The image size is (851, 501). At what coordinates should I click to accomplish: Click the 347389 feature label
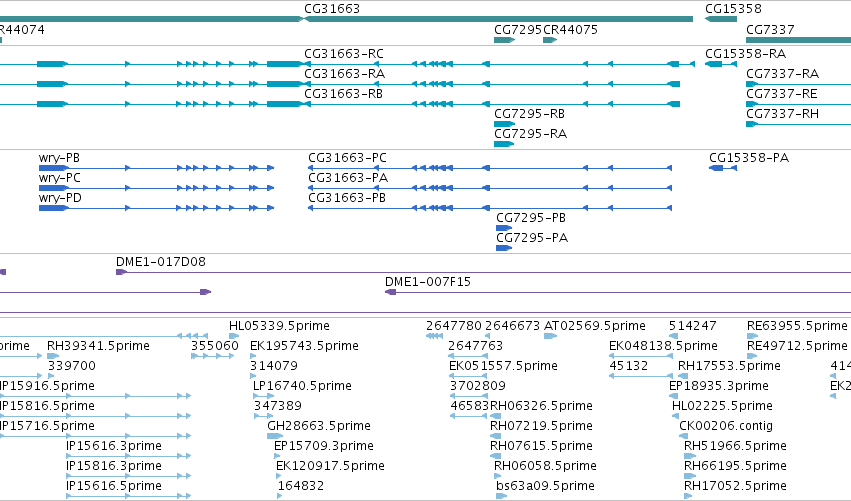pos(277,407)
